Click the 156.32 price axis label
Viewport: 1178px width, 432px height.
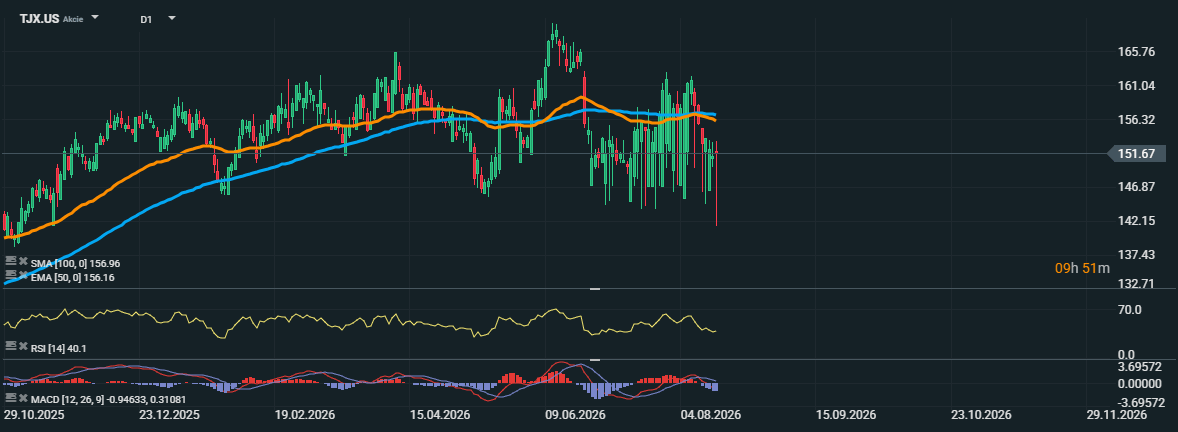click(x=1137, y=119)
